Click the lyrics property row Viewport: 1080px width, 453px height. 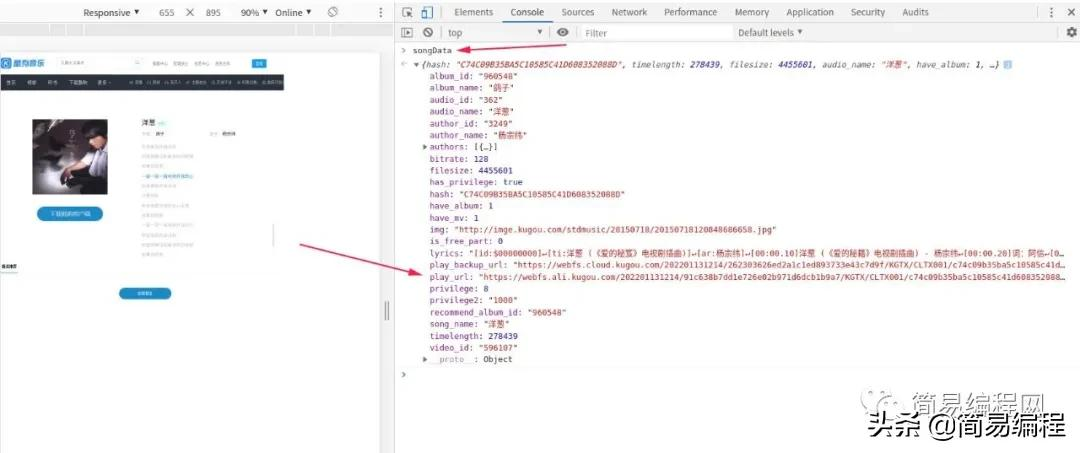tap(747, 253)
